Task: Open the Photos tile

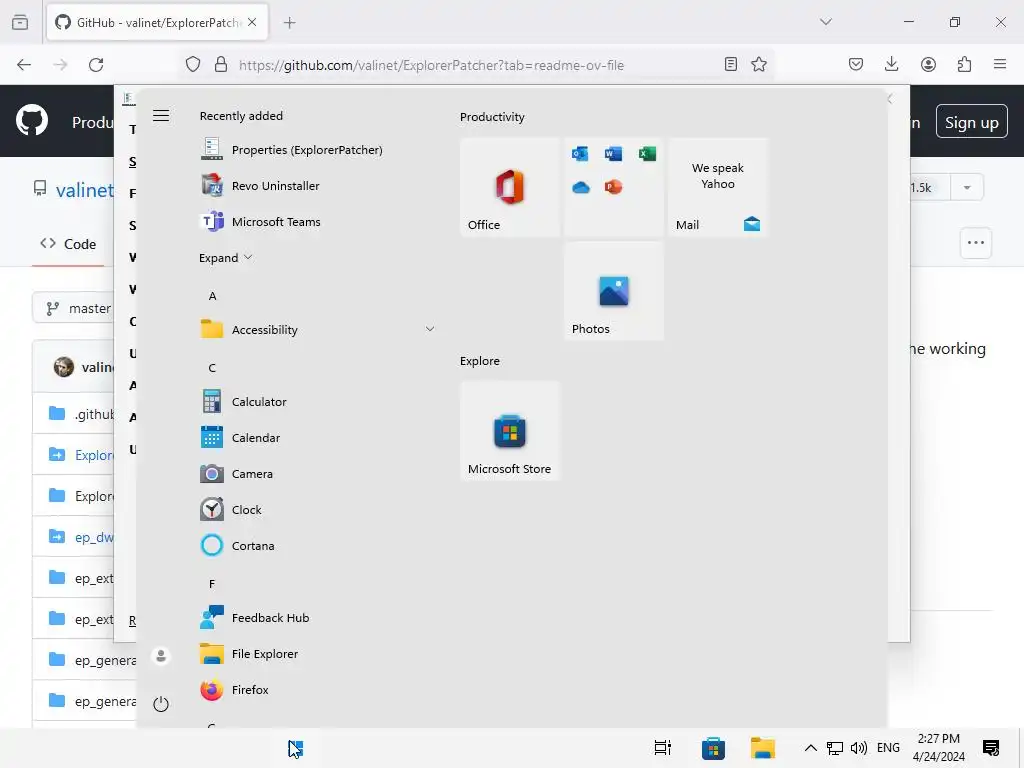Action: click(614, 291)
